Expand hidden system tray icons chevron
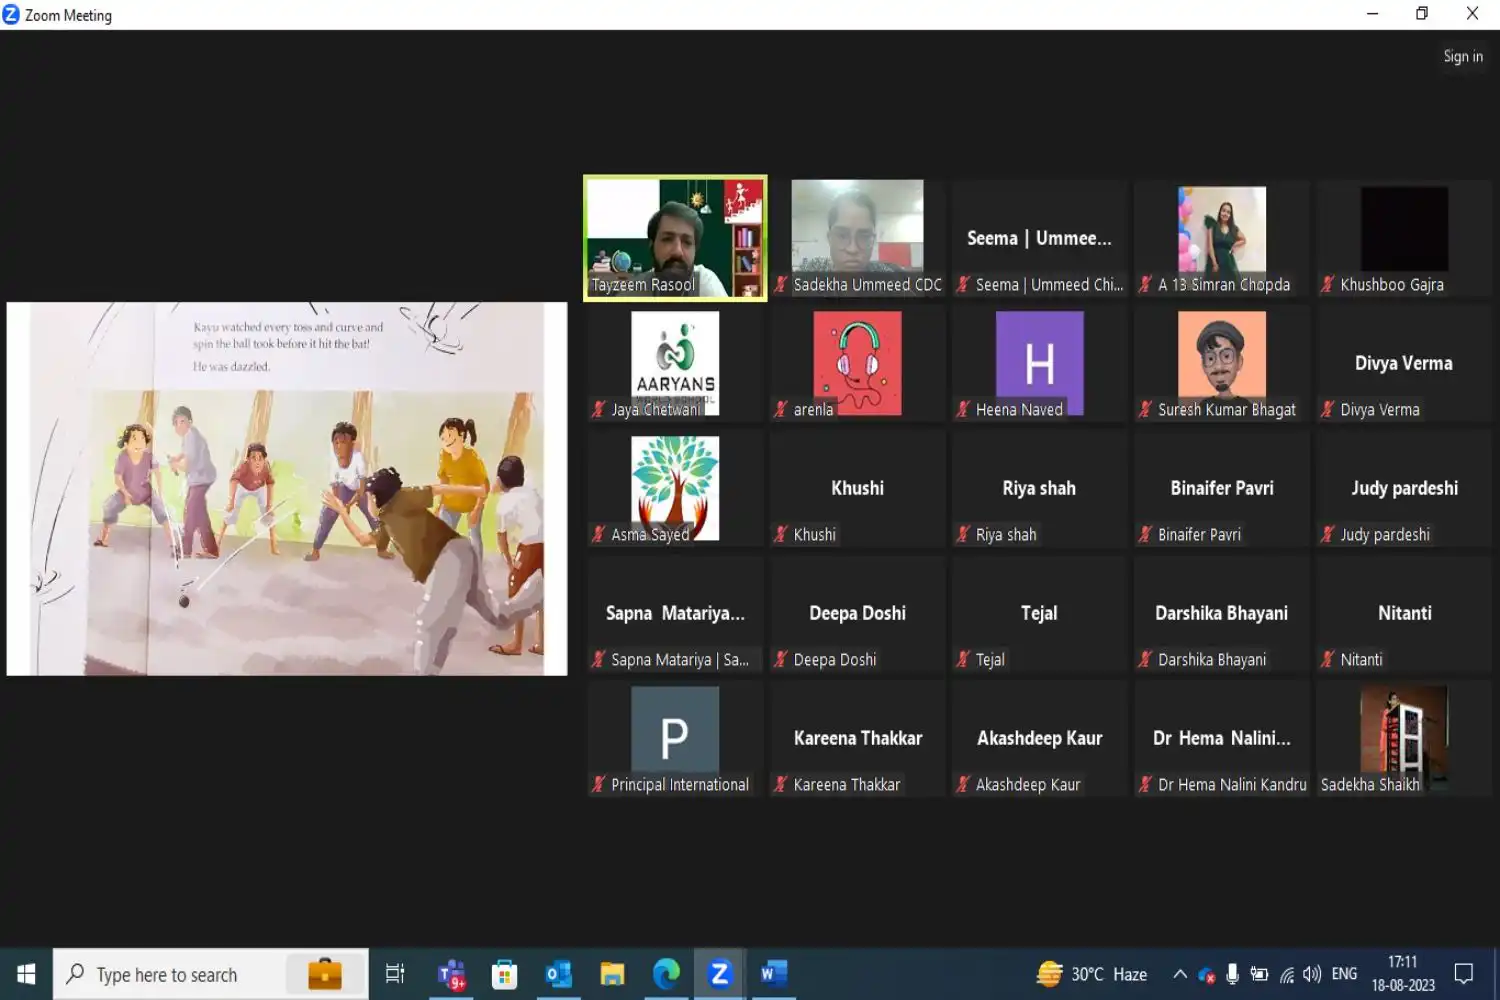 tap(1180, 974)
